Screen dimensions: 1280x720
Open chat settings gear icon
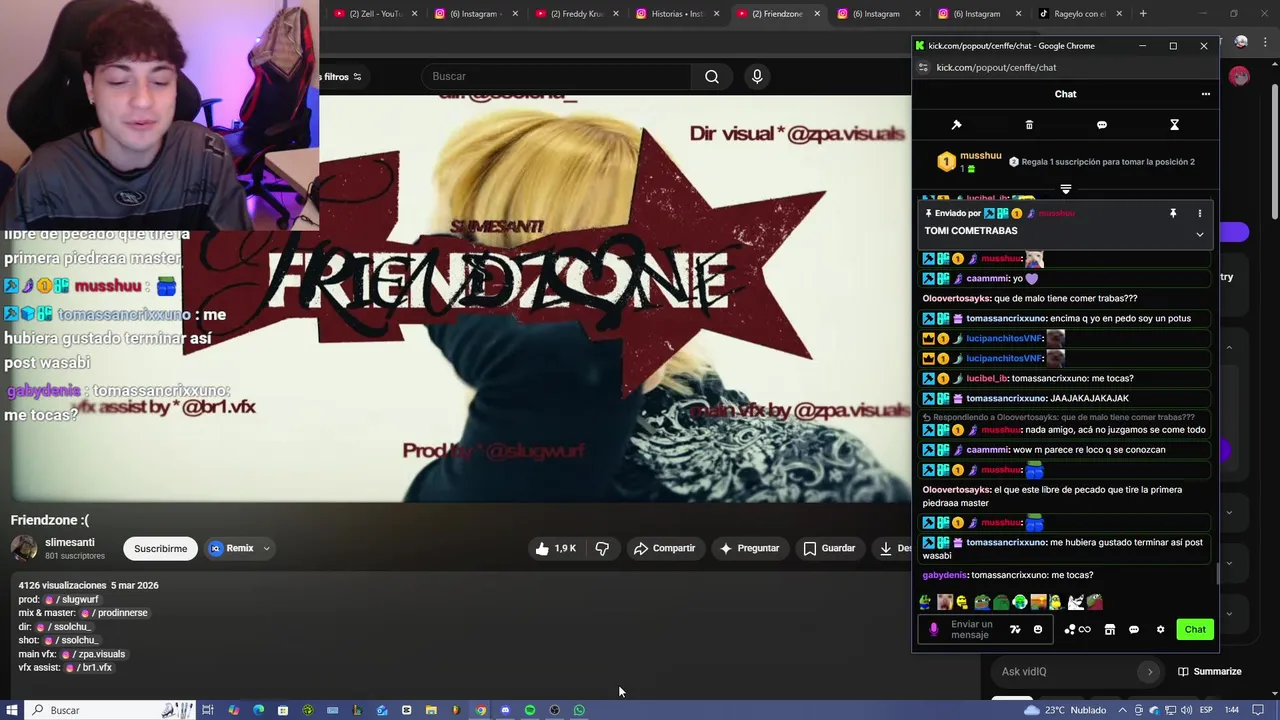[1160, 629]
